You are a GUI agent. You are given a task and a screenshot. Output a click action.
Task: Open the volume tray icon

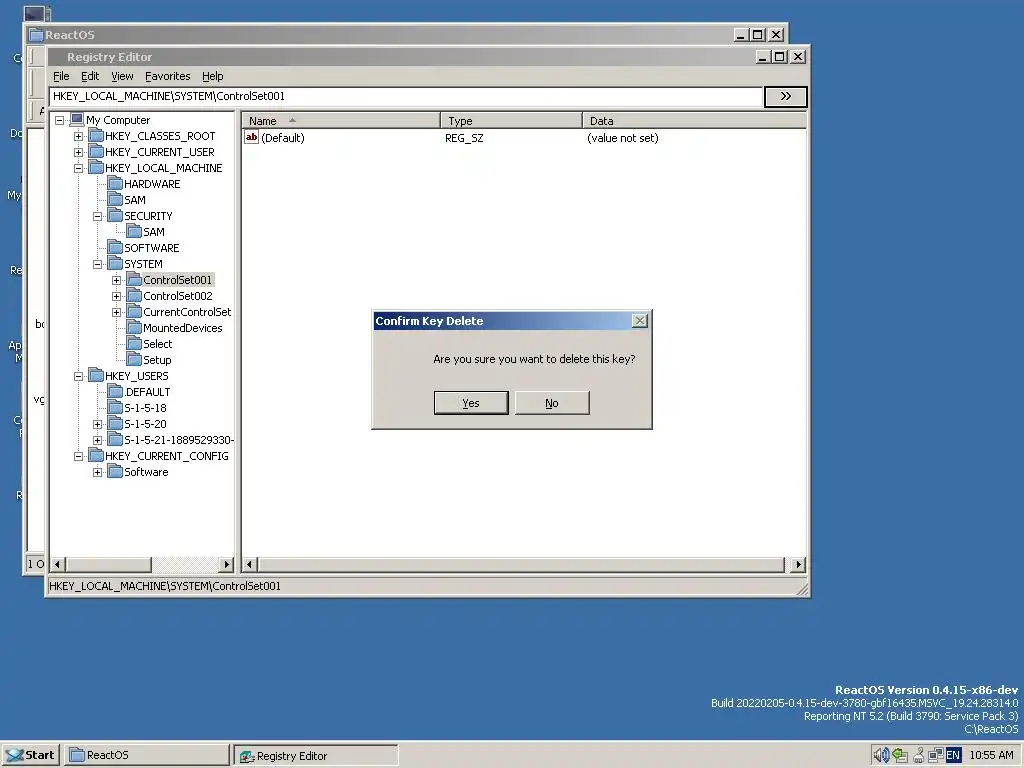coord(881,755)
